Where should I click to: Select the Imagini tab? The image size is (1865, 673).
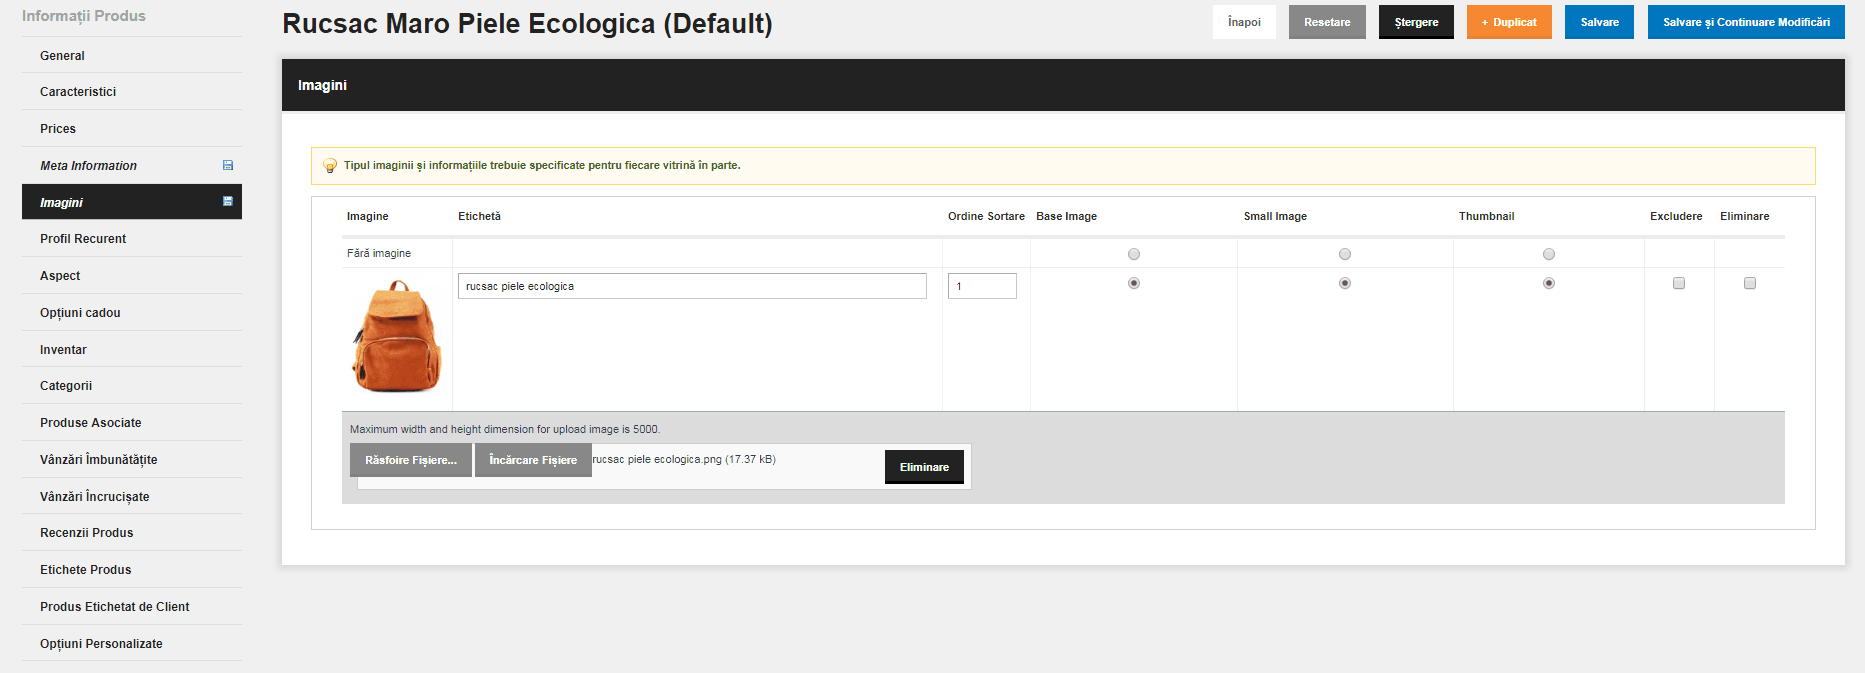[x=132, y=202]
